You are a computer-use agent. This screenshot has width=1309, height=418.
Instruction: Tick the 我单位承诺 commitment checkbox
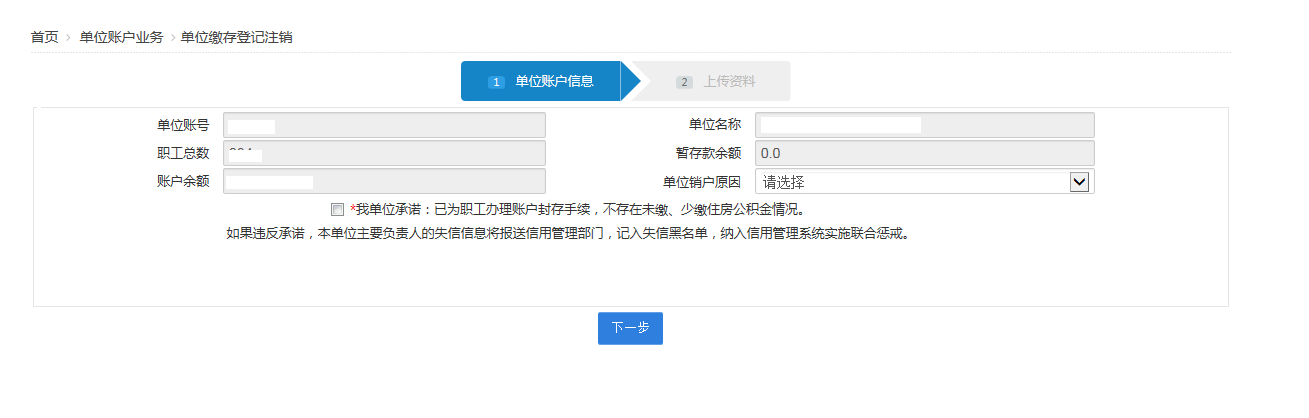point(337,210)
